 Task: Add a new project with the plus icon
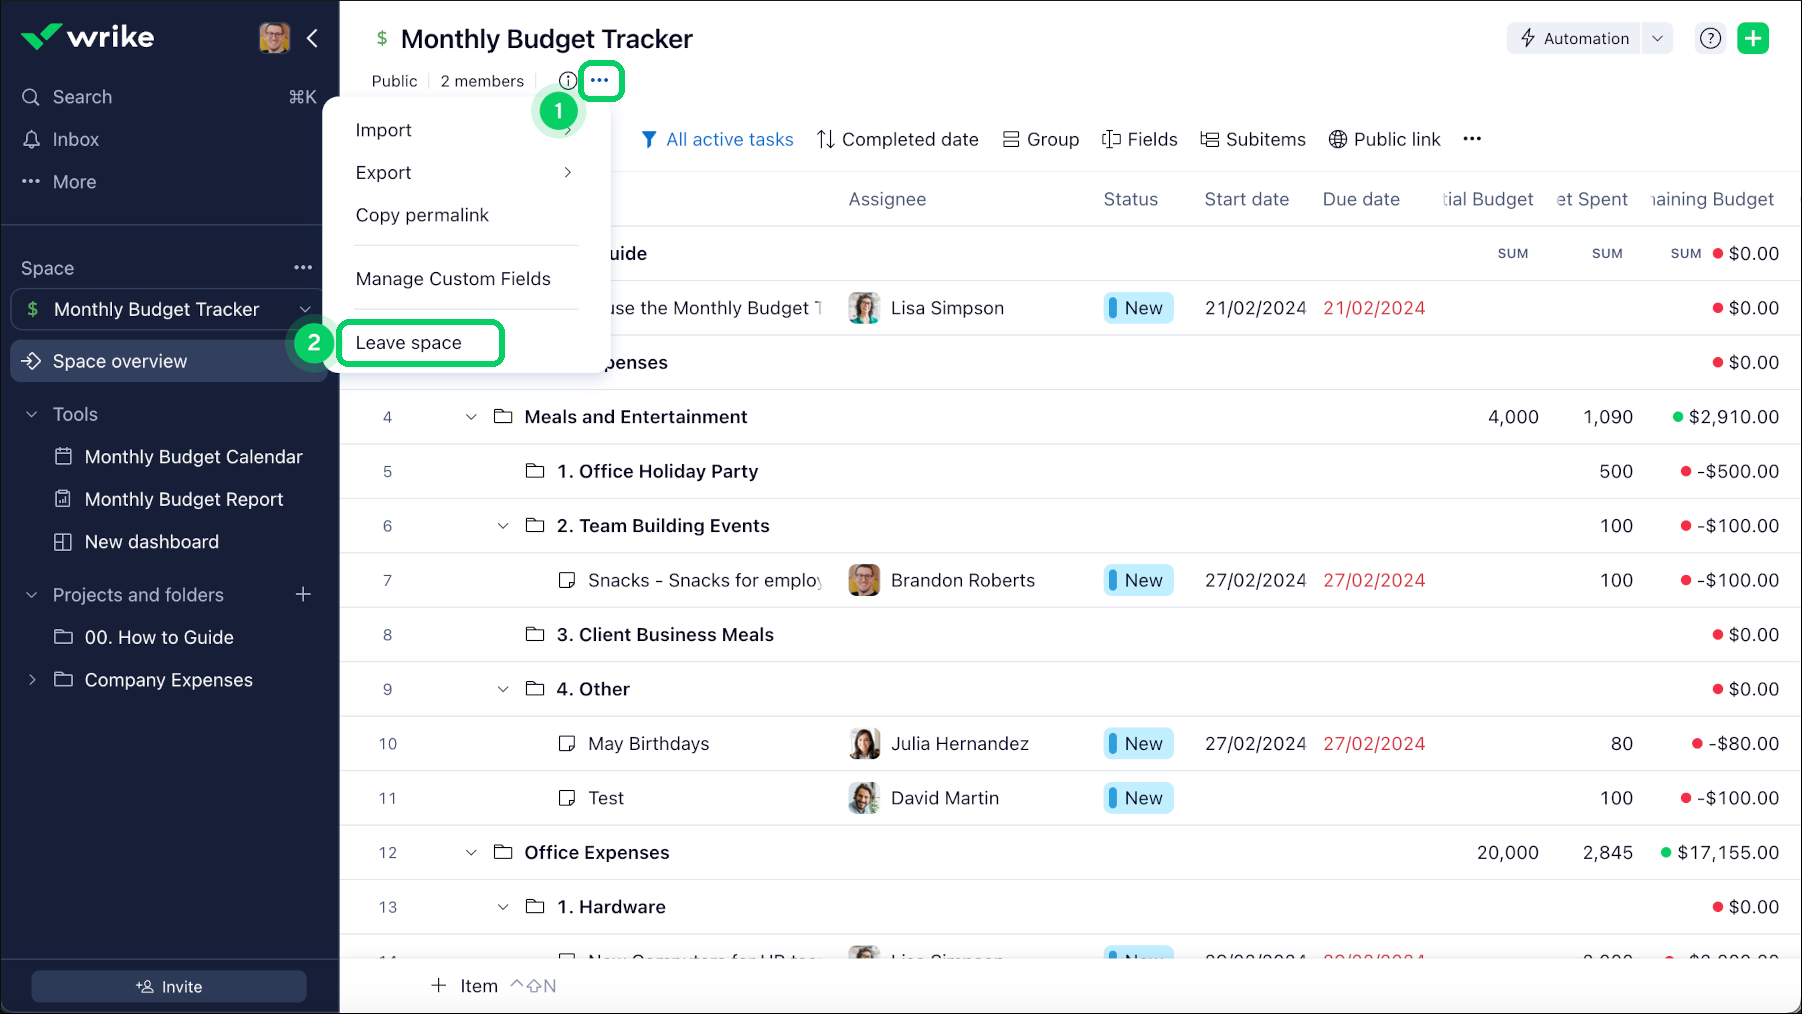pyautogui.click(x=303, y=595)
